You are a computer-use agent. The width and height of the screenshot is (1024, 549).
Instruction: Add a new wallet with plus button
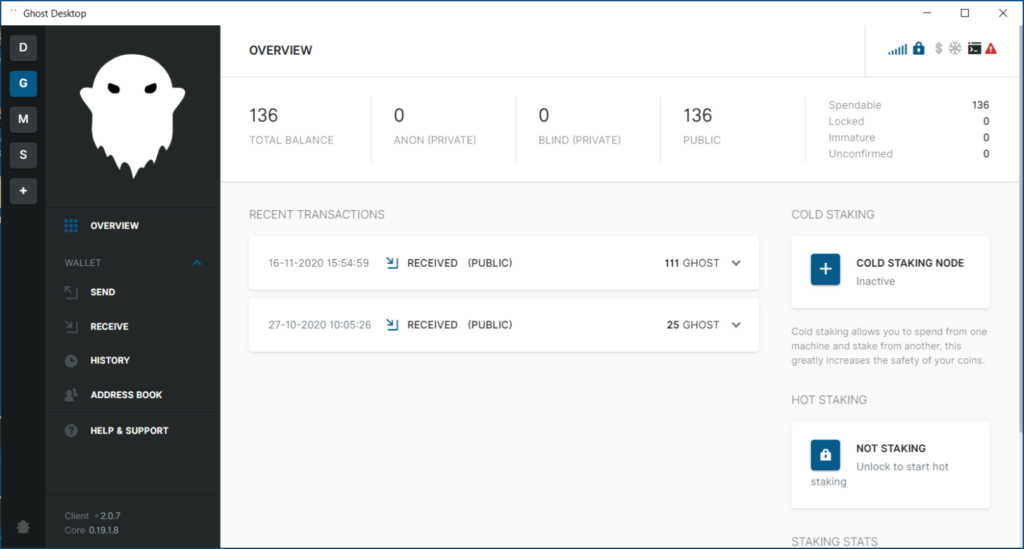point(23,190)
